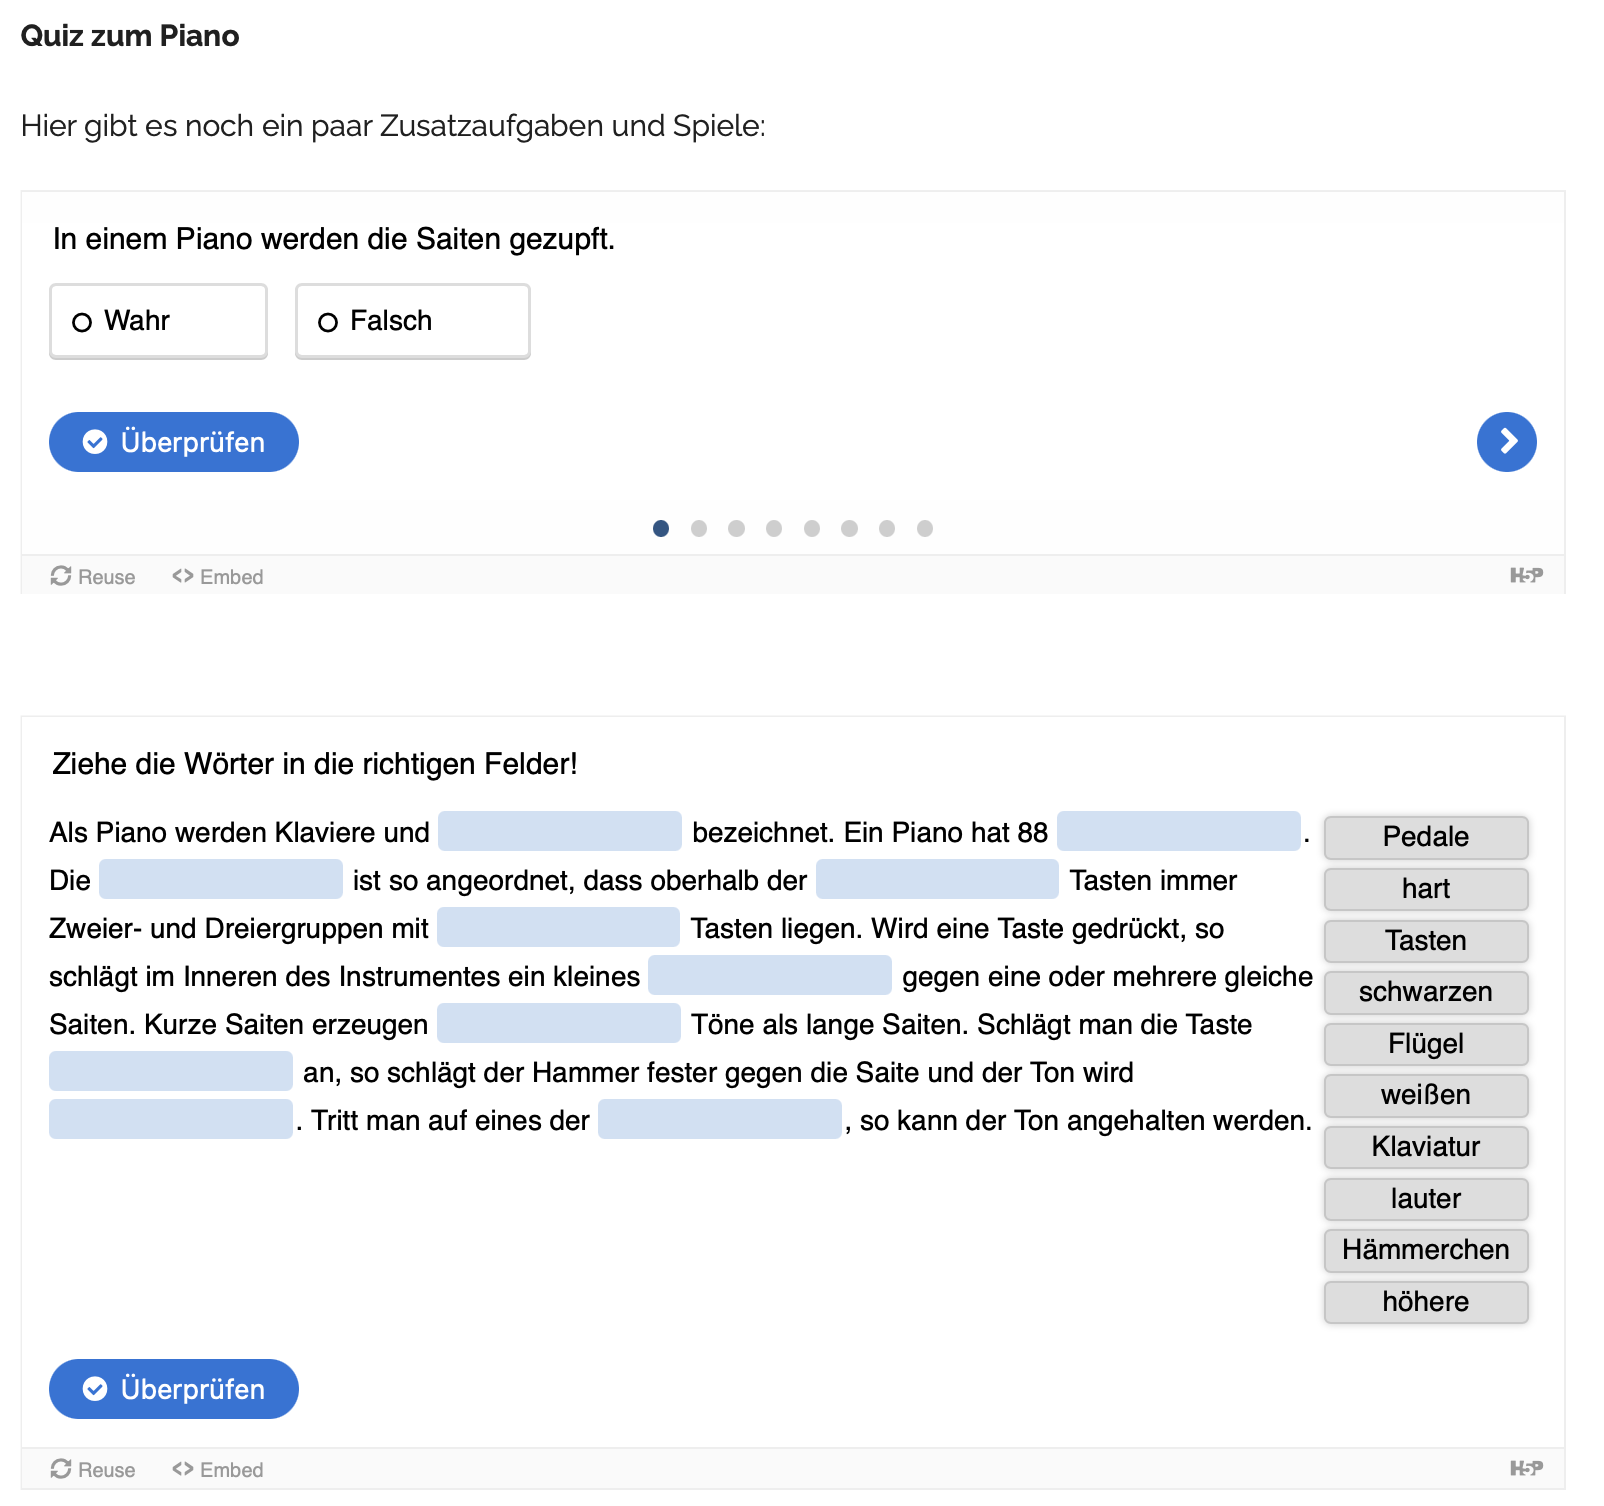Click Überprüfen for the drag-words exercise

174,1389
